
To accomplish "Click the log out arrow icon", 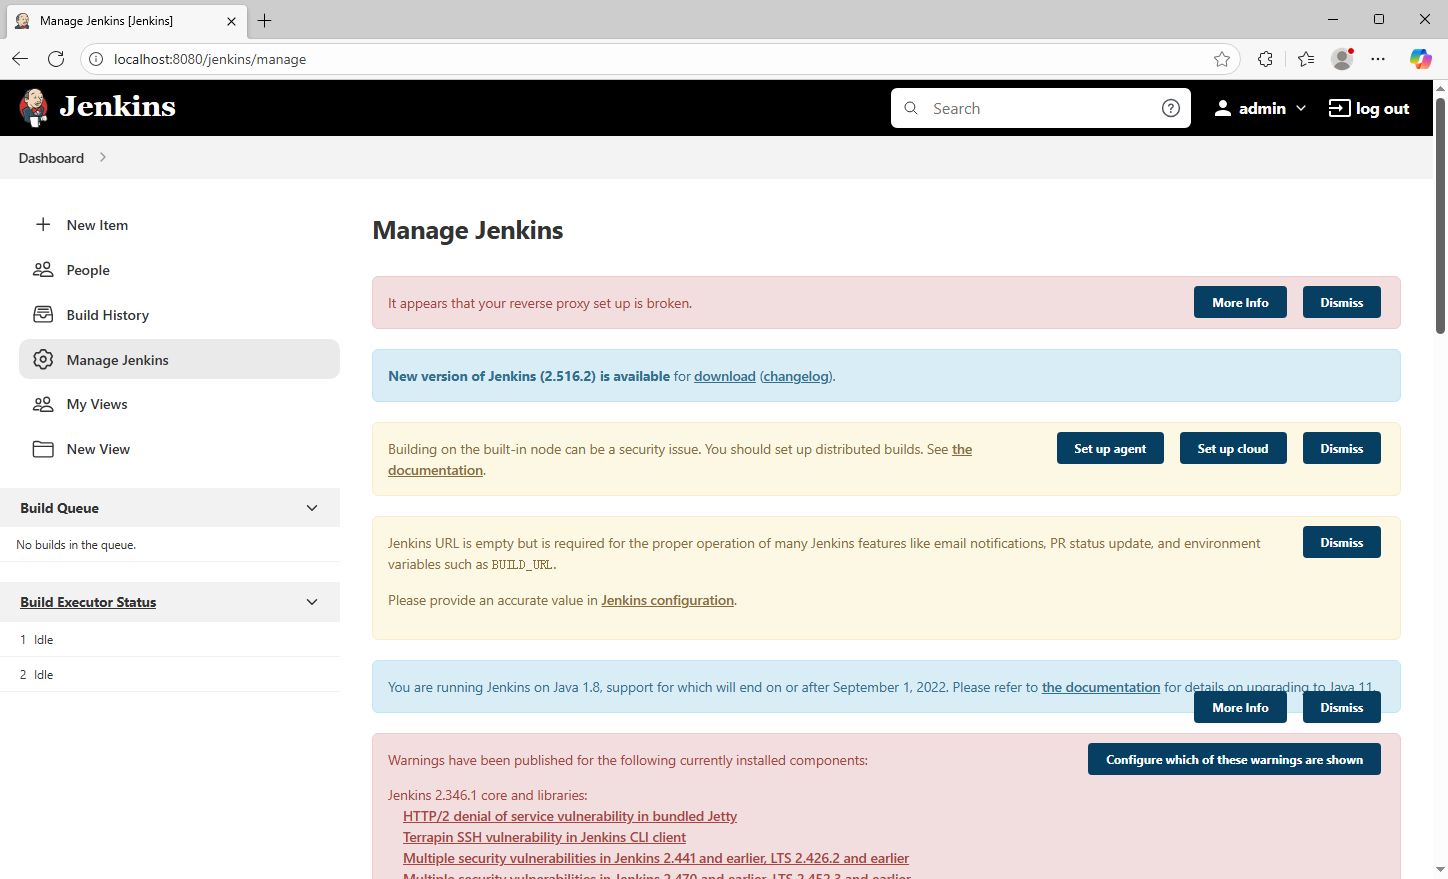I will pos(1339,108).
